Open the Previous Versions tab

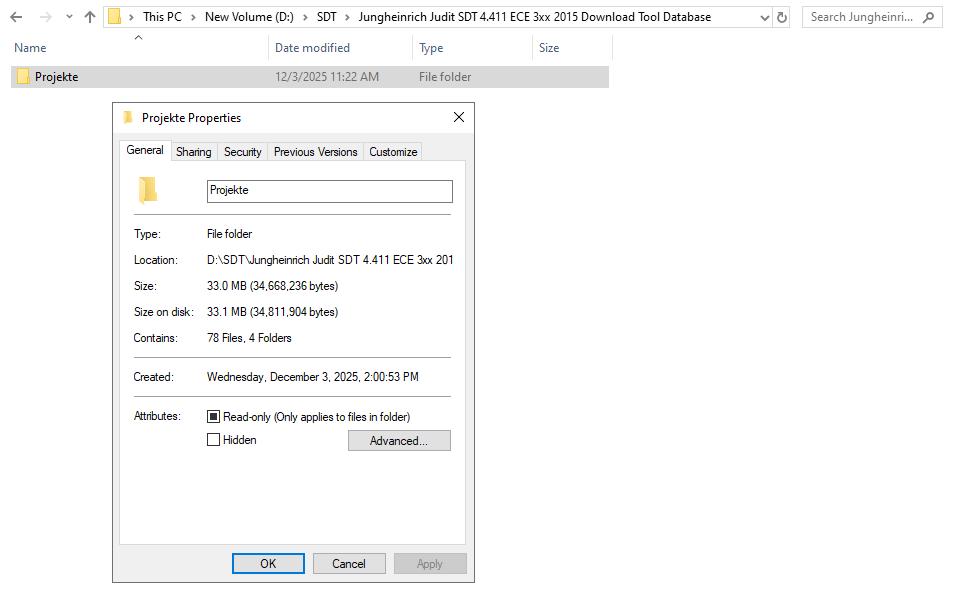click(x=315, y=151)
